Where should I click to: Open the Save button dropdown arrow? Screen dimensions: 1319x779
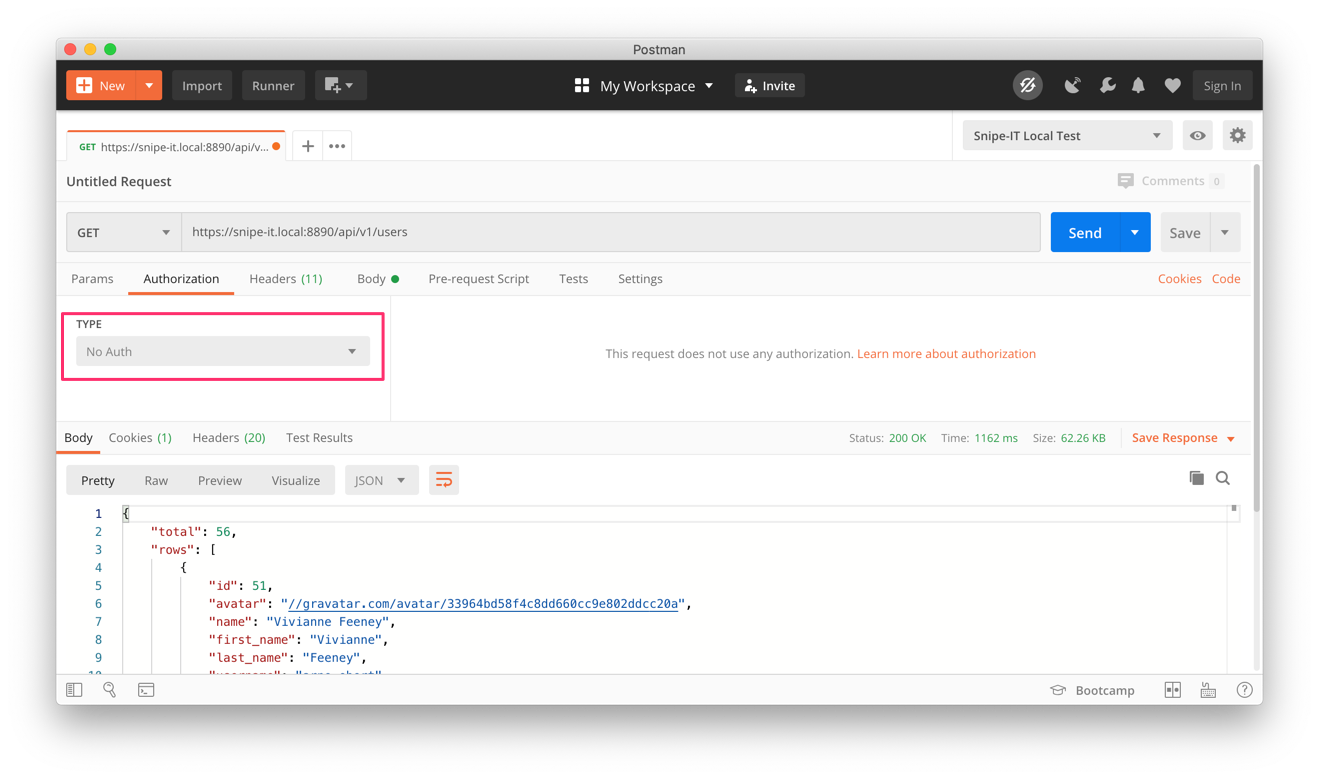point(1225,232)
